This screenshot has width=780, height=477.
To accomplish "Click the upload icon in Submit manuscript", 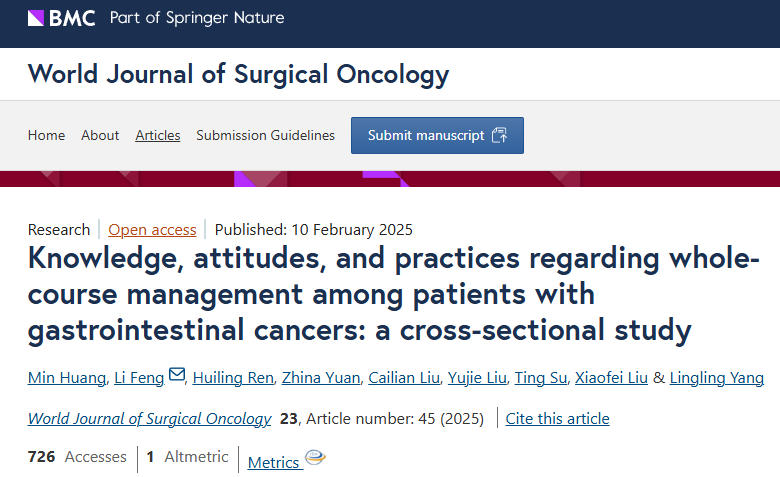I will click(x=500, y=136).
